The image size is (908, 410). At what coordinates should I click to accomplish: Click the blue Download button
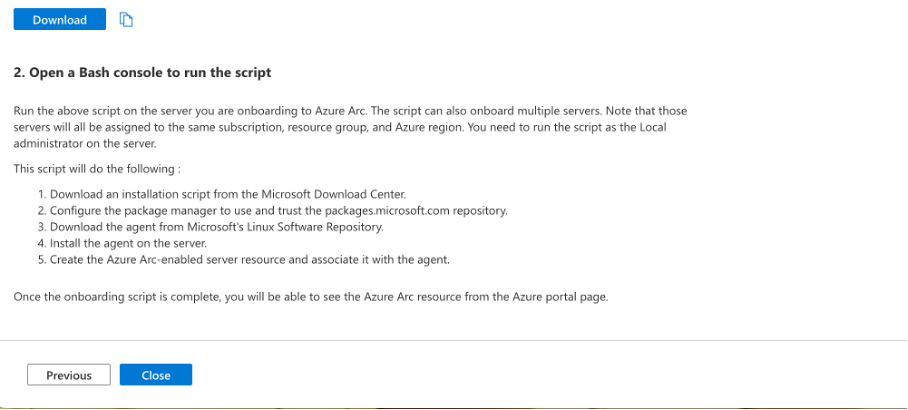click(x=60, y=20)
